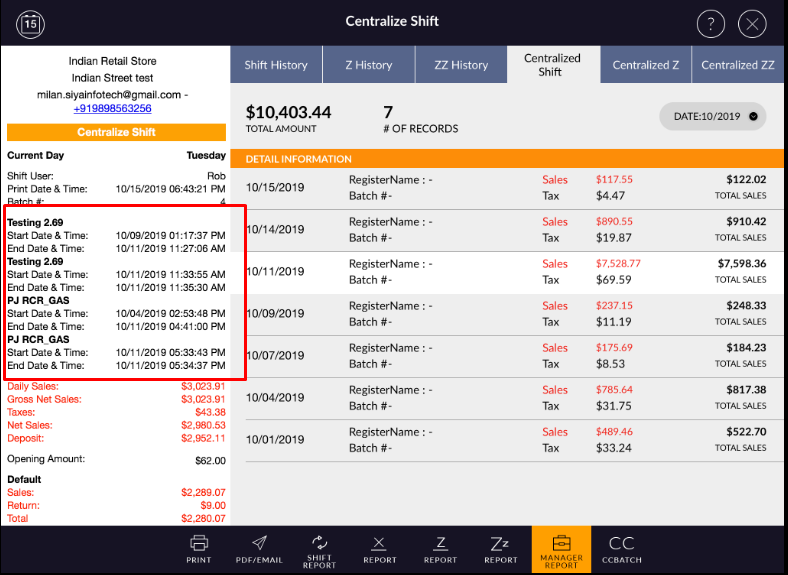
Task: Go to the Centralized Z tab
Action: pos(645,65)
